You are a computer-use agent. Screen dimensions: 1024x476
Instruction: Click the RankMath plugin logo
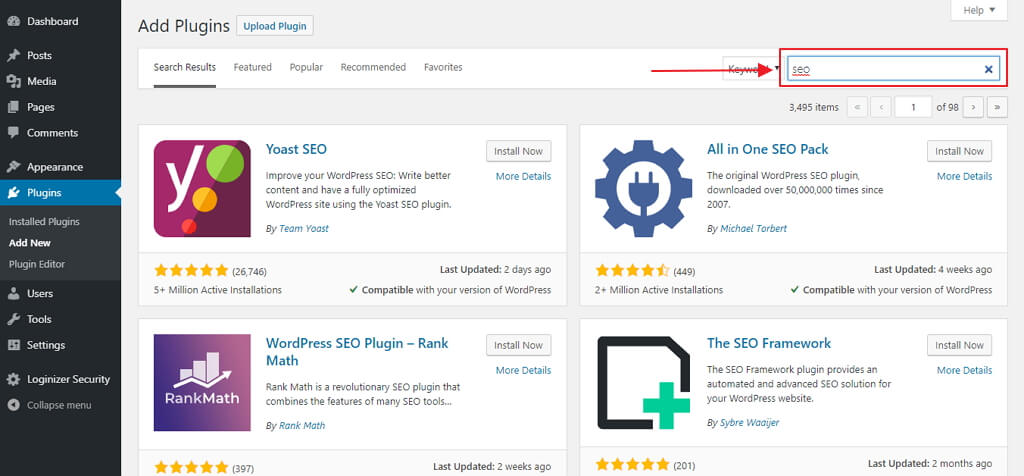point(202,383)
